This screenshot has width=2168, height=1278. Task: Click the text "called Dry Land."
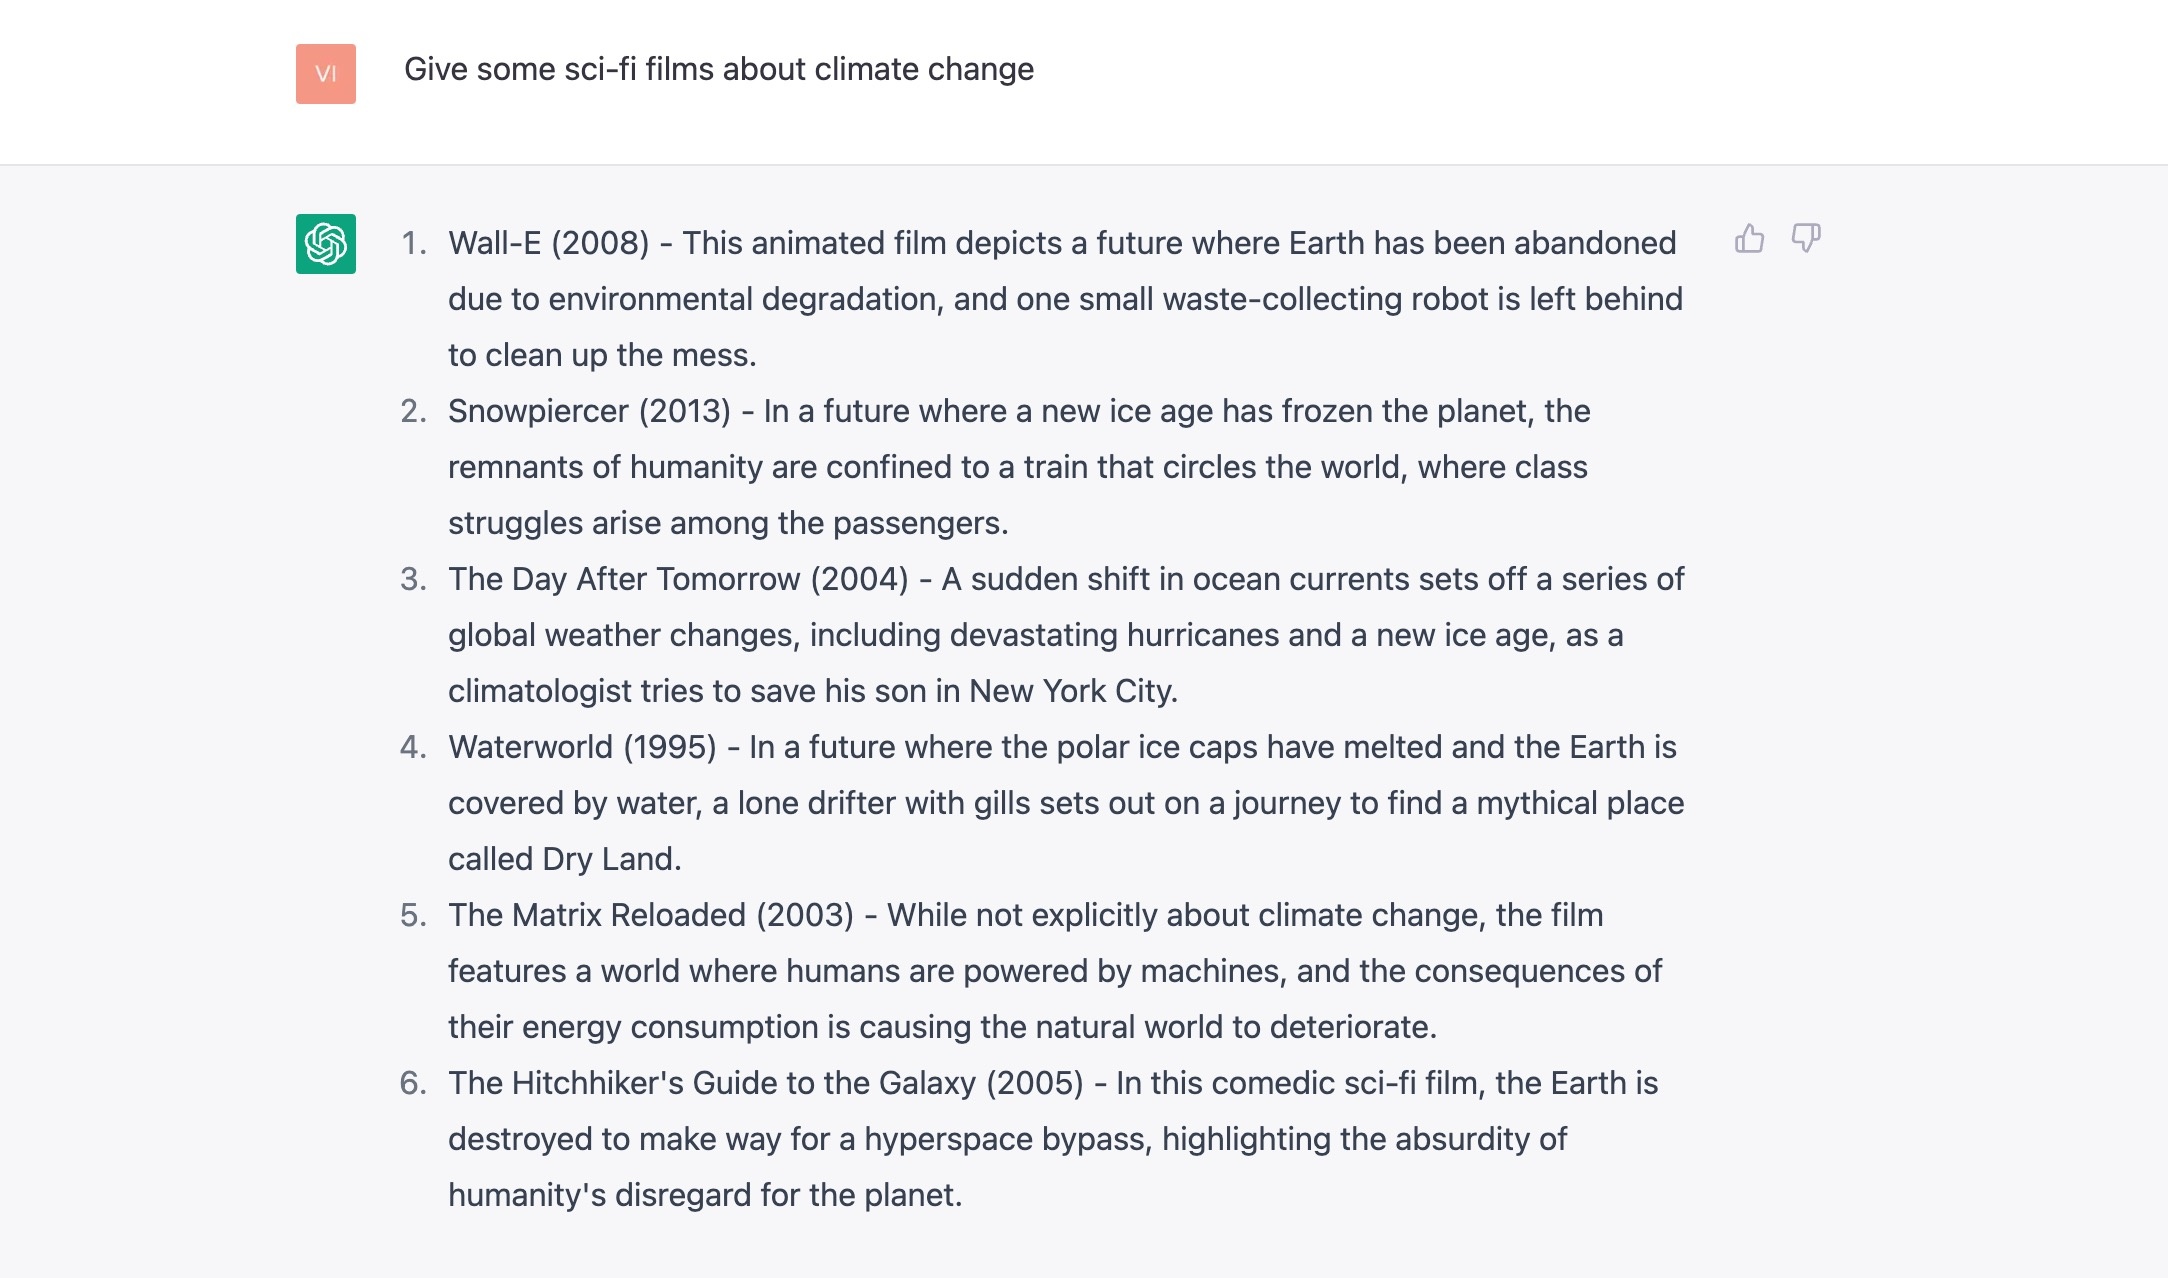pyautogui.click(x=564, y=859)
